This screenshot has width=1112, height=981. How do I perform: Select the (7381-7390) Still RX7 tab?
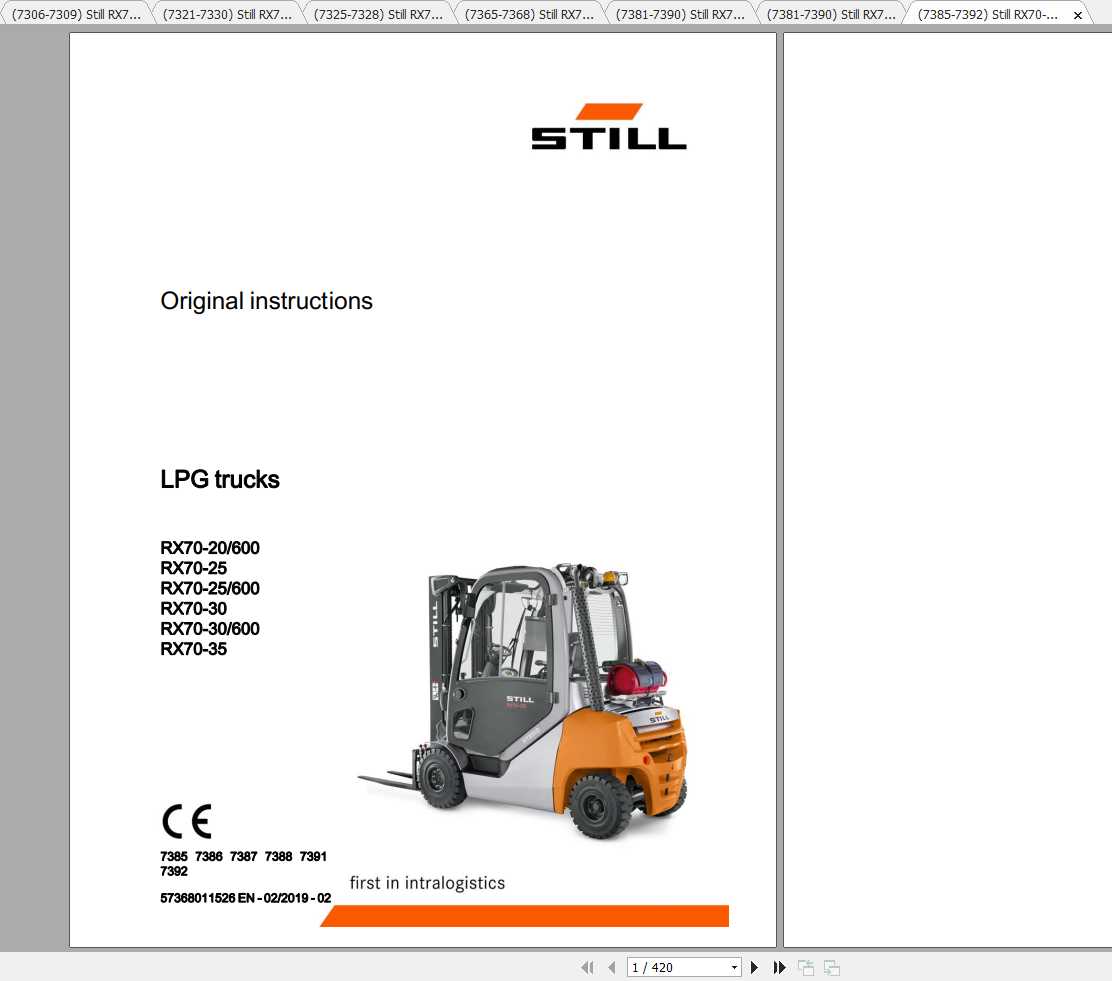tap(679, 14)
